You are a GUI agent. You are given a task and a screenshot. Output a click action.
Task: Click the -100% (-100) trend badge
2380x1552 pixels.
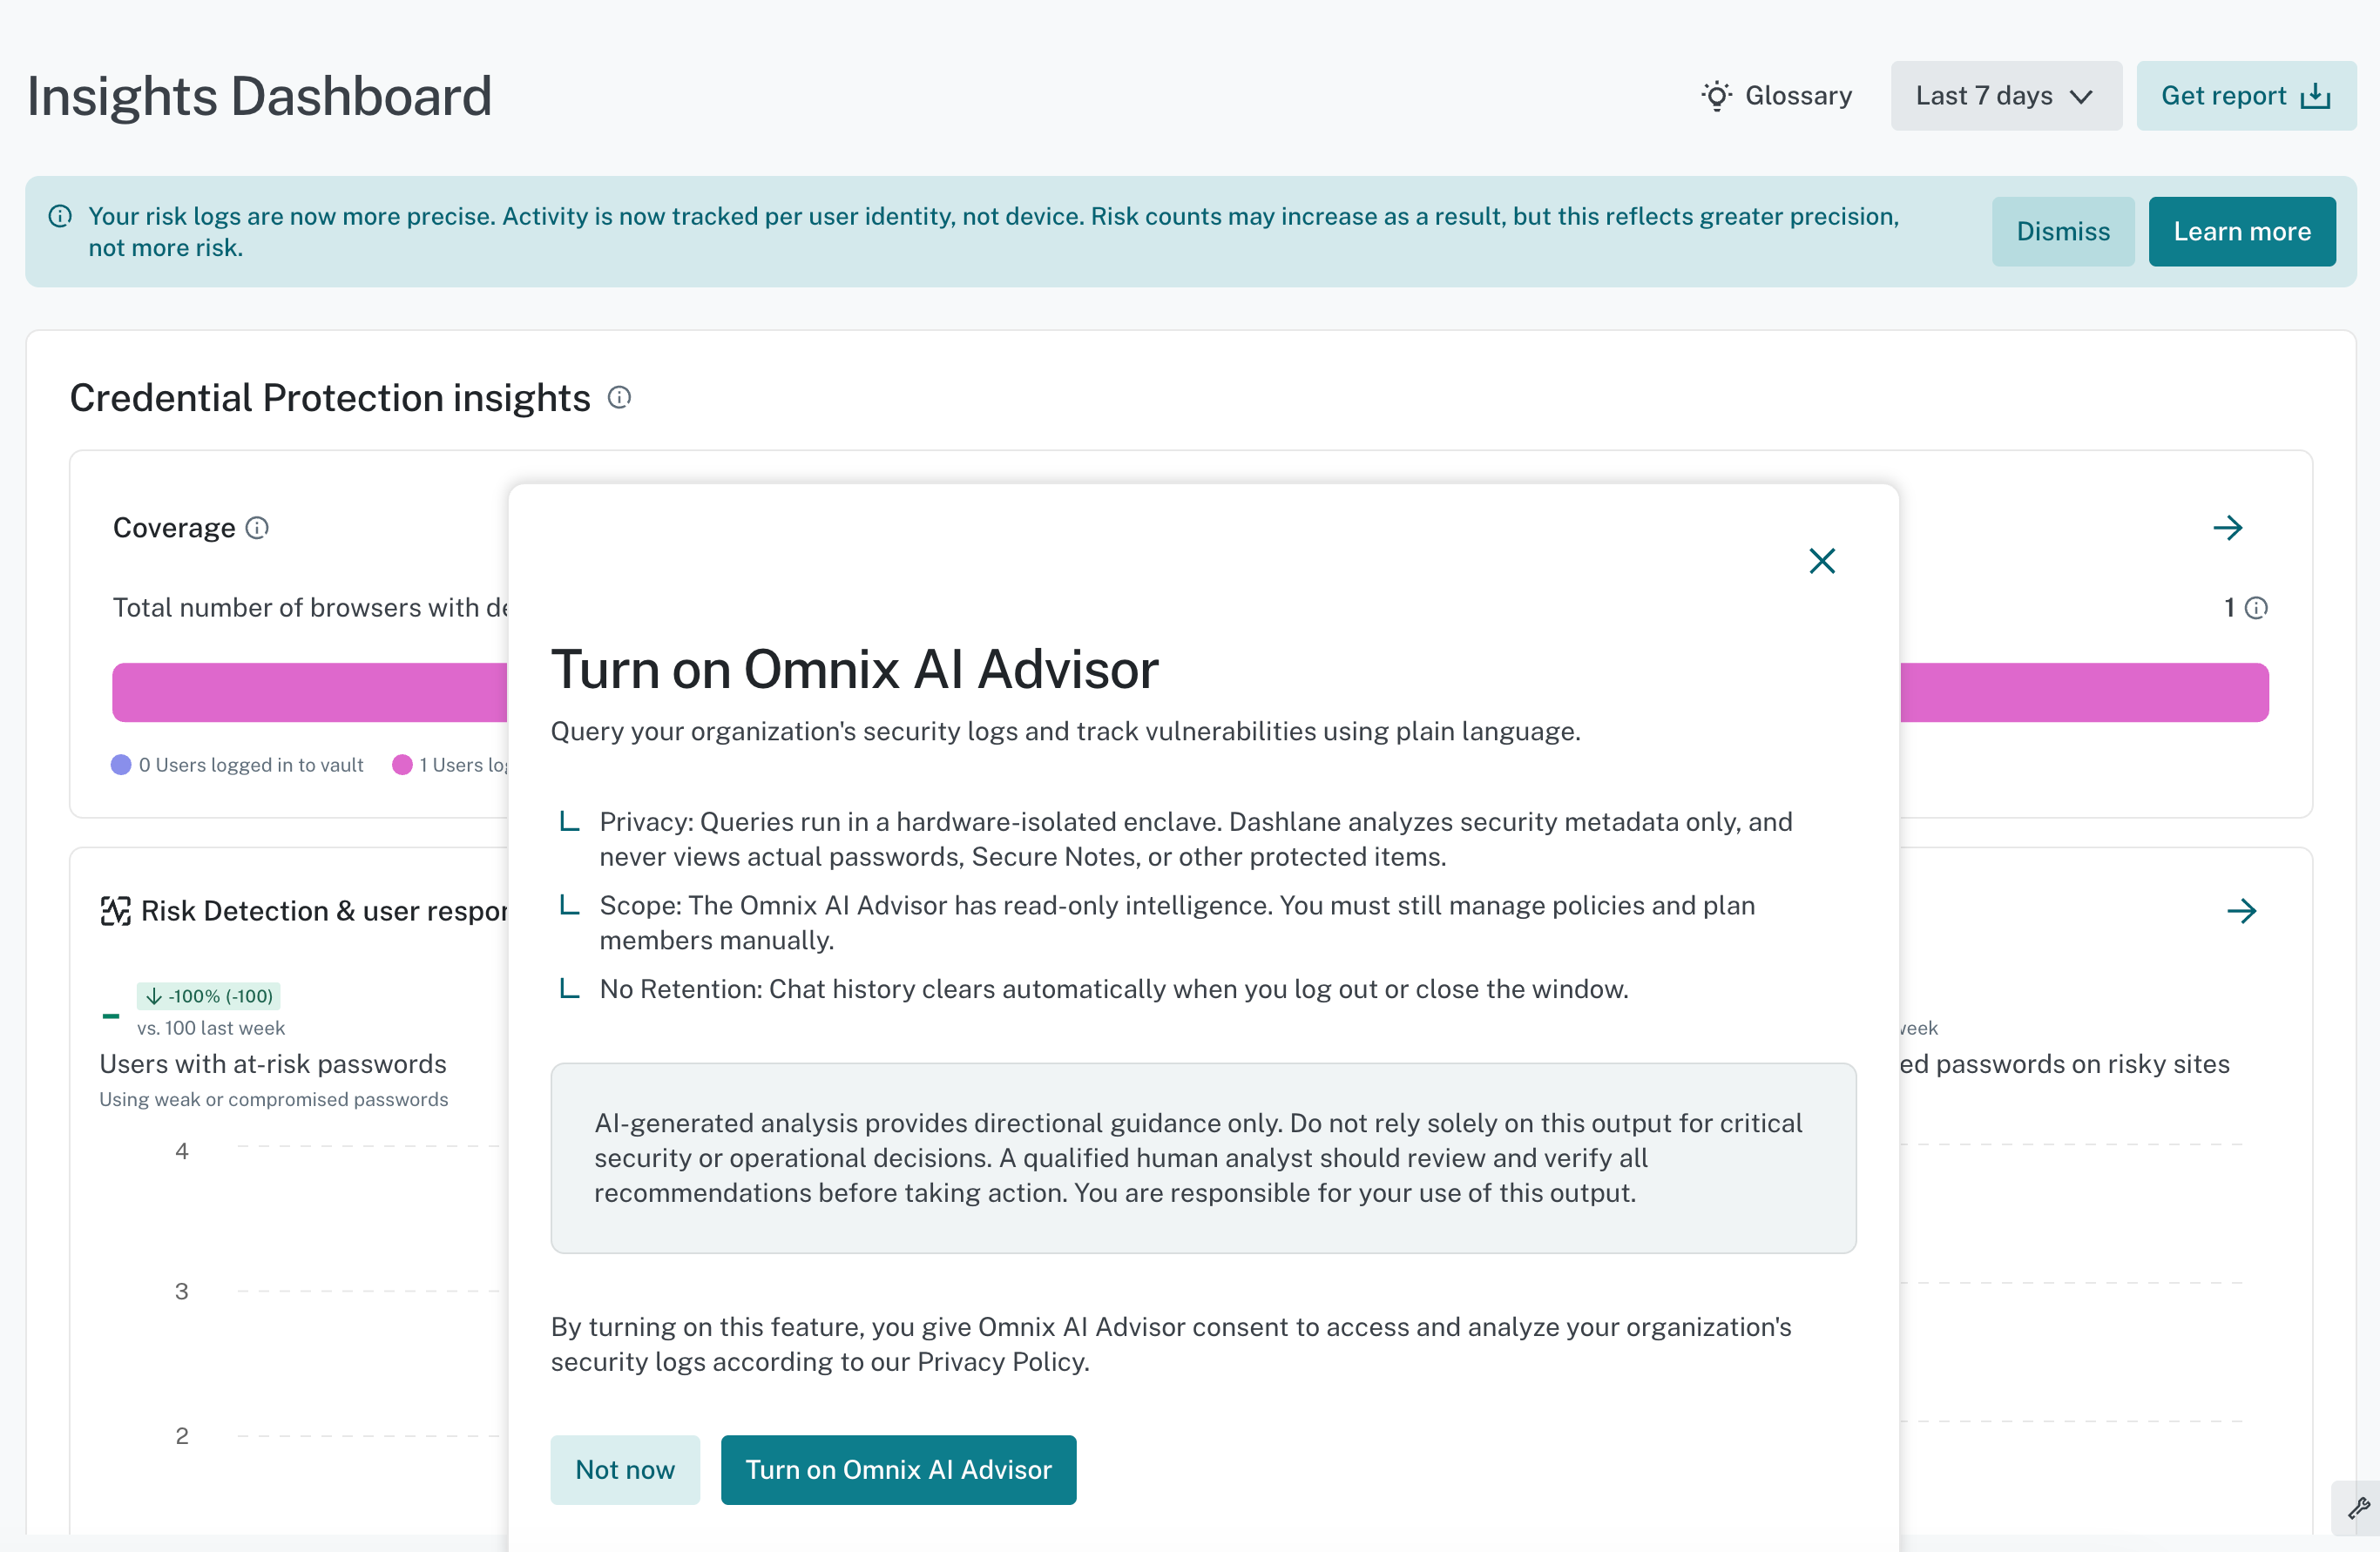209,996
